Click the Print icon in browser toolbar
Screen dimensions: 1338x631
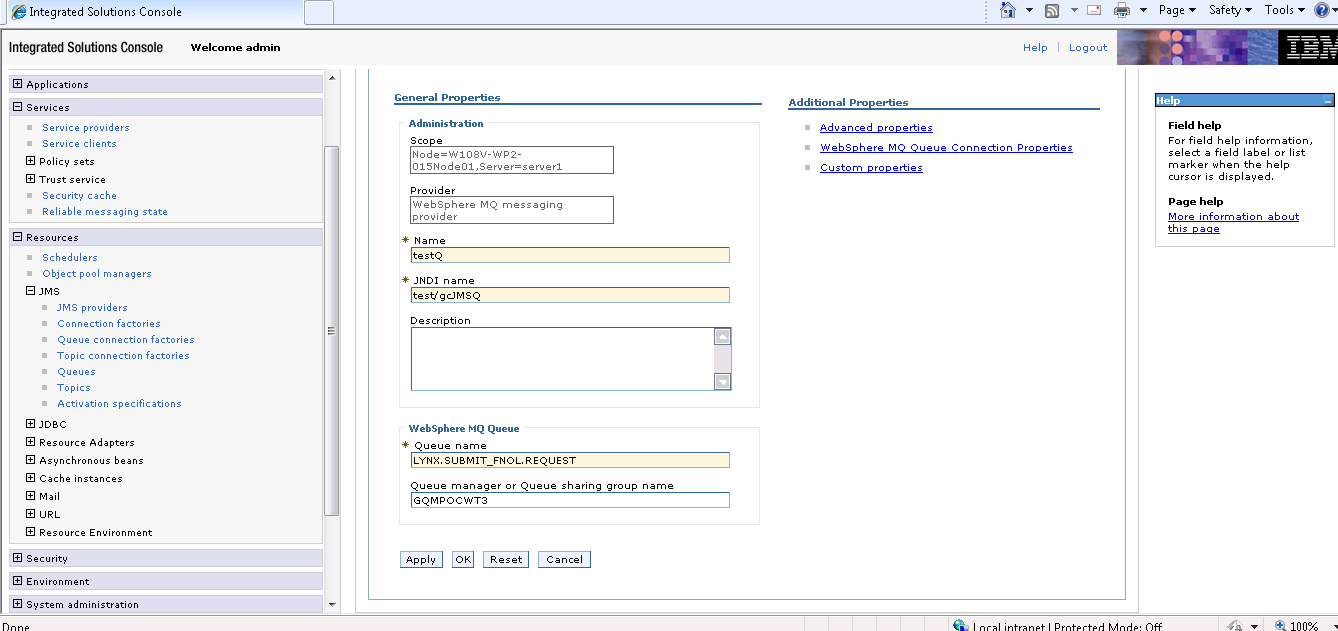(x=1122, y=10)
